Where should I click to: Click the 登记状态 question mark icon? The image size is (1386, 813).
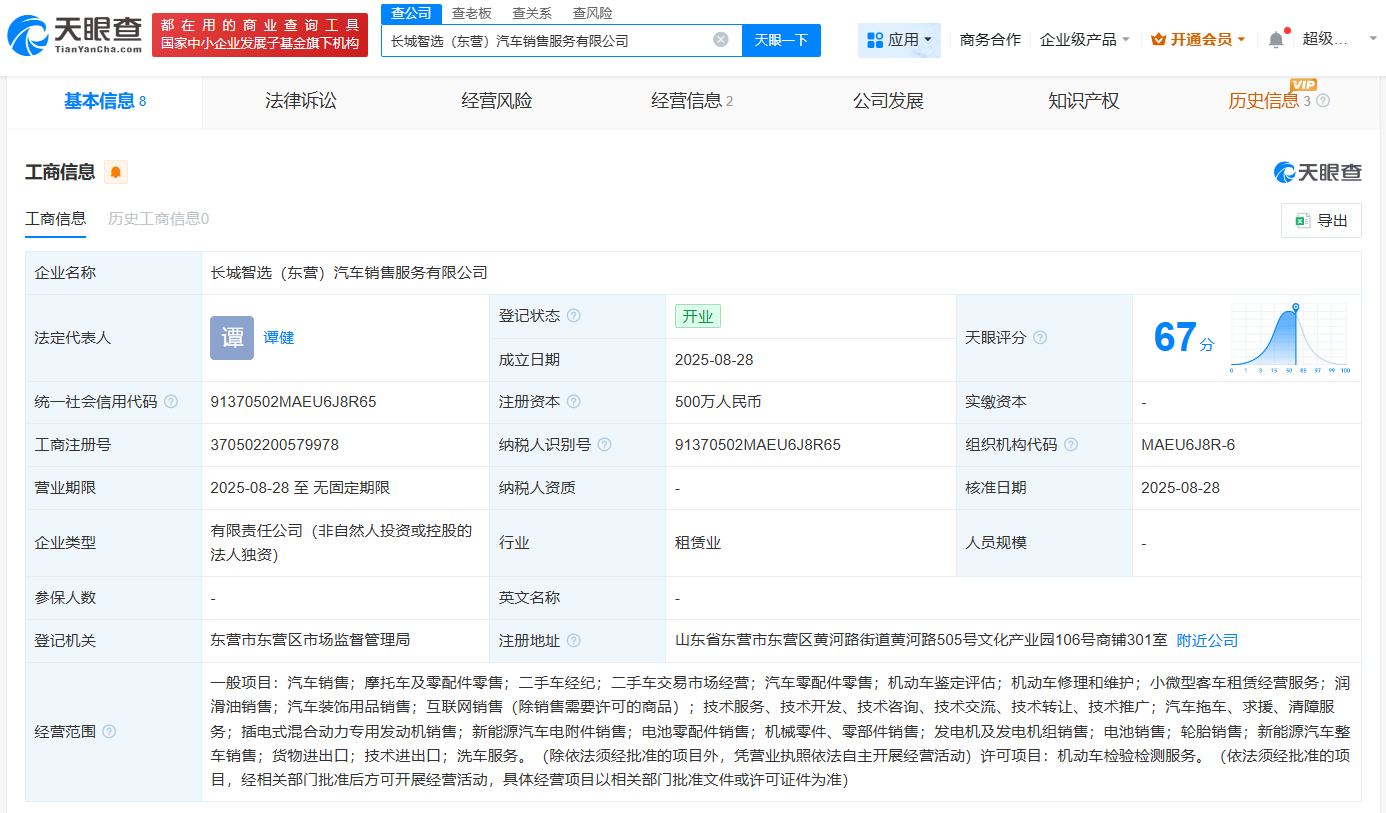572,316
